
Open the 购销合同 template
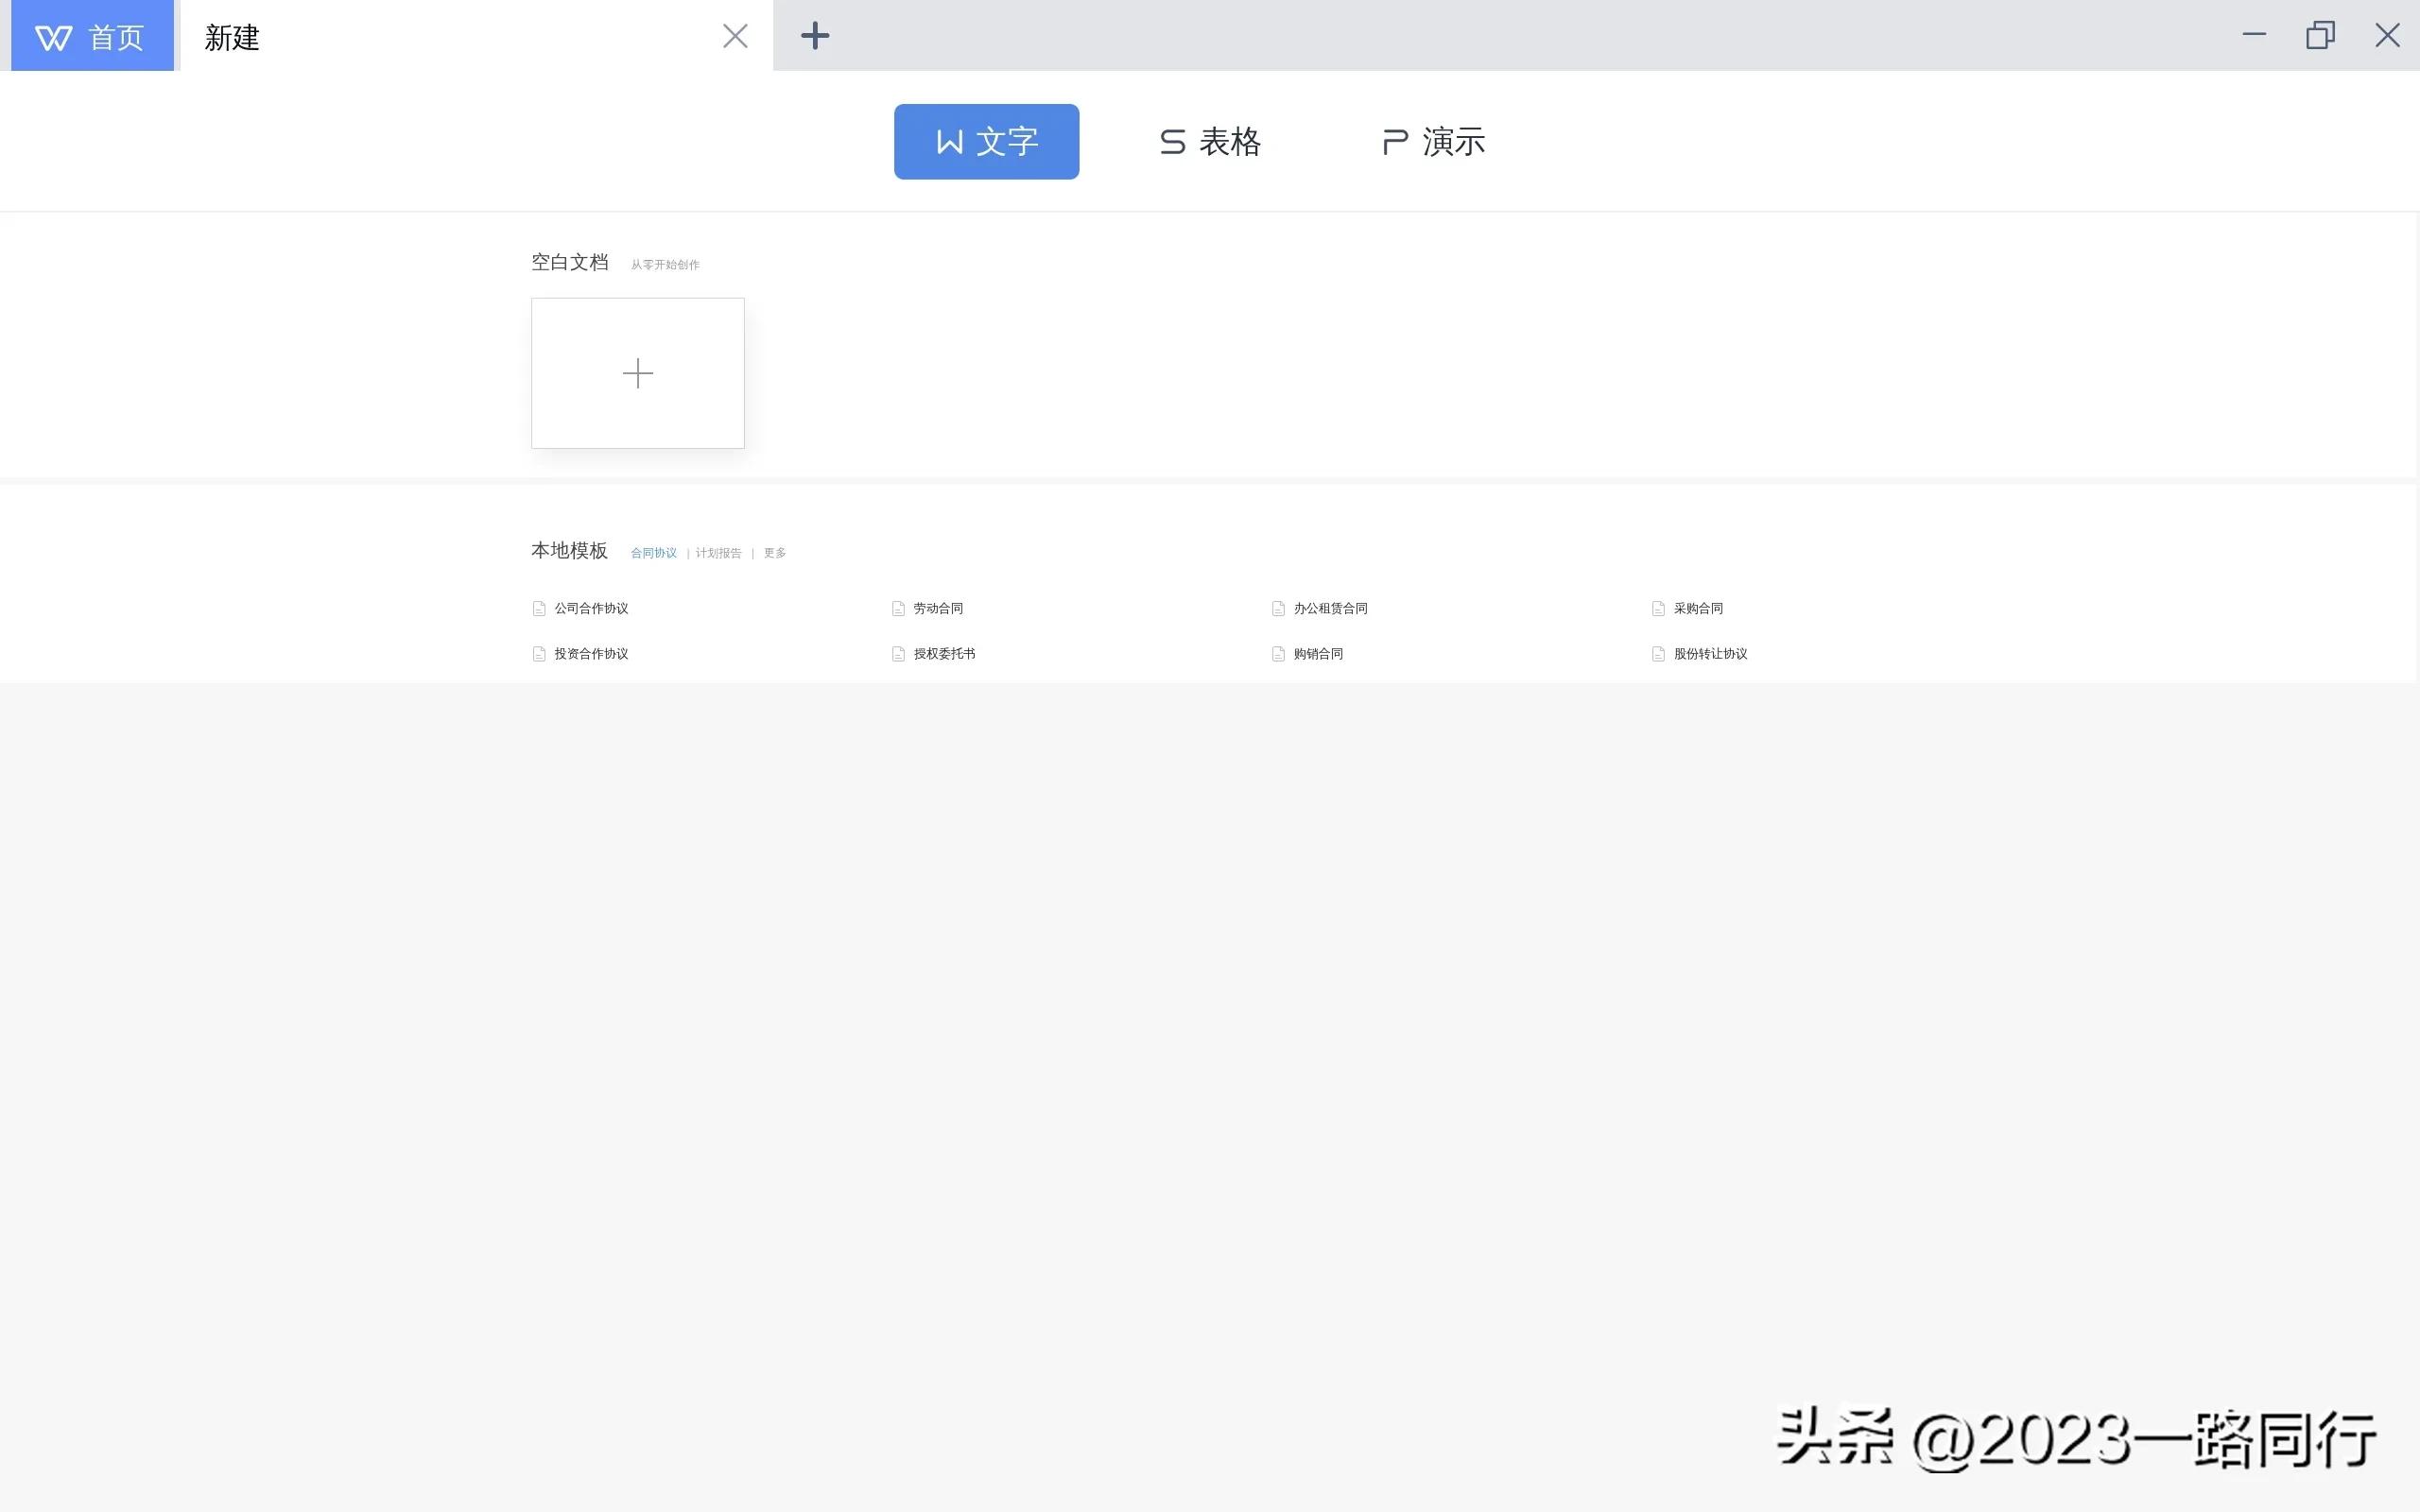pyautogui.click(x=1317, y=654)
